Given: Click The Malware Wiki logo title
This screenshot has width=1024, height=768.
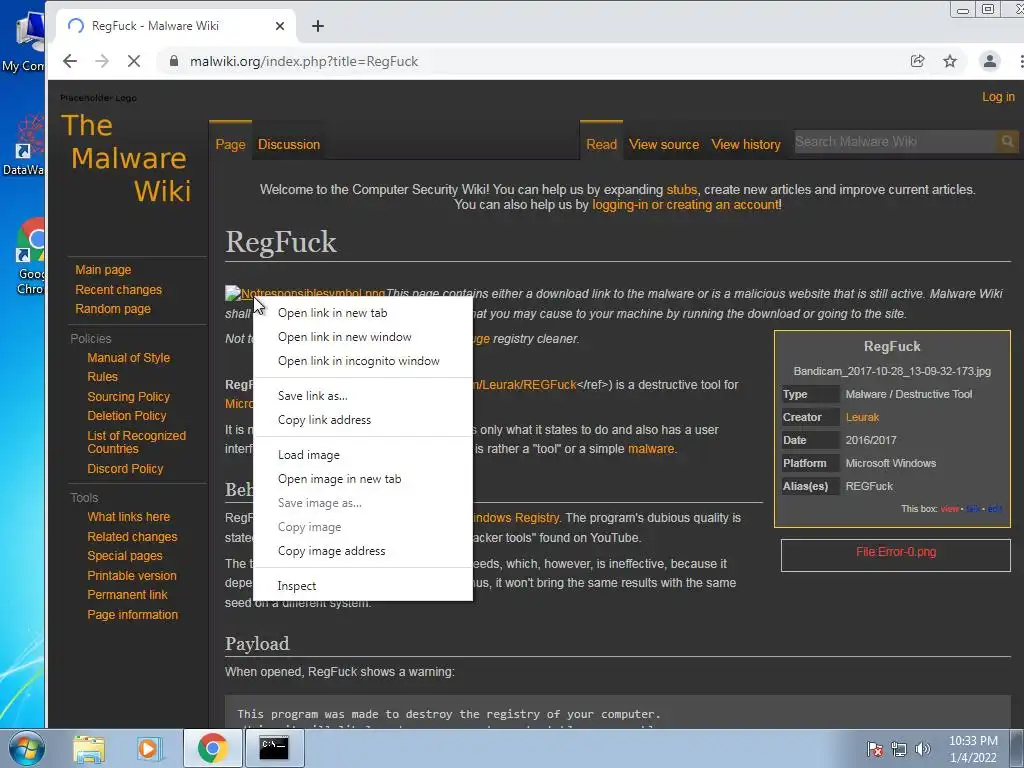Looking at the screenshot, I should 126,158.
